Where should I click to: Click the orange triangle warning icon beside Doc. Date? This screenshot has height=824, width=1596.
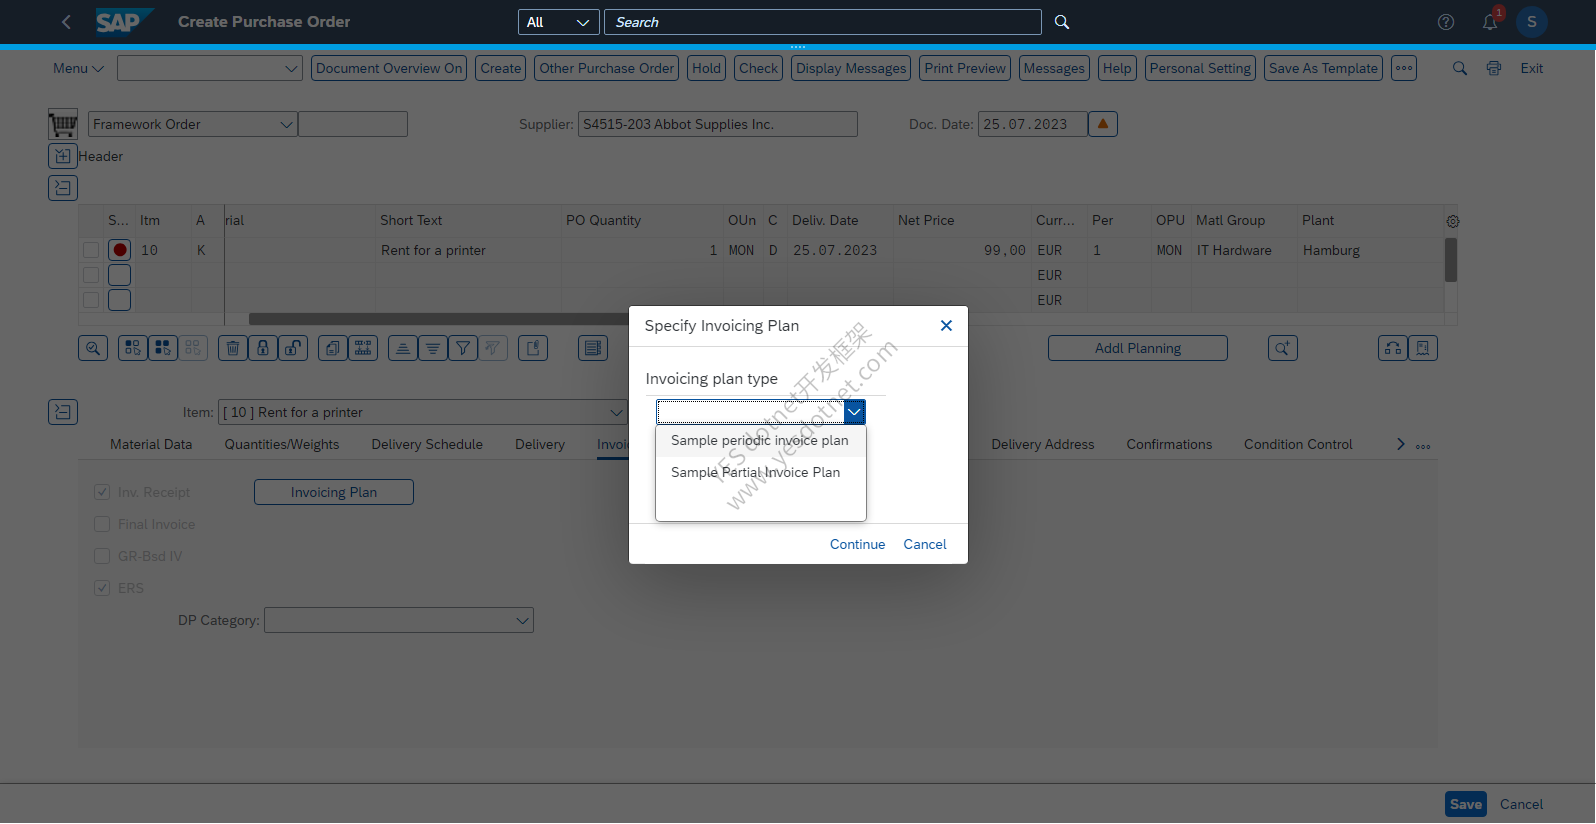pos(1103,124)
